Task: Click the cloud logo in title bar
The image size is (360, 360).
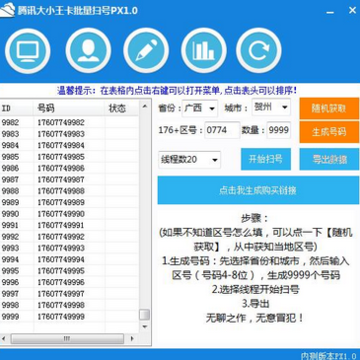Action: [x=7, y=11]
